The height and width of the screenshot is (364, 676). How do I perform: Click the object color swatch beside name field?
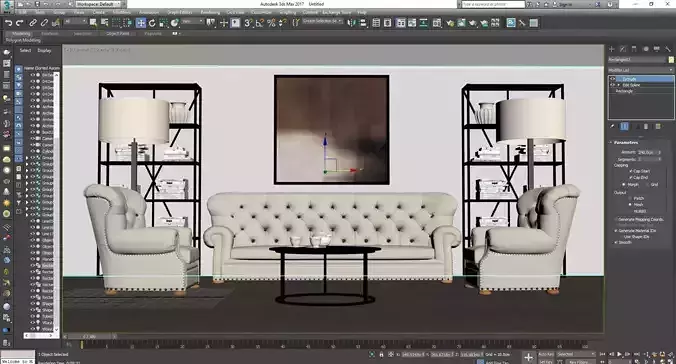pyautogui.click(x=671, y=60)
